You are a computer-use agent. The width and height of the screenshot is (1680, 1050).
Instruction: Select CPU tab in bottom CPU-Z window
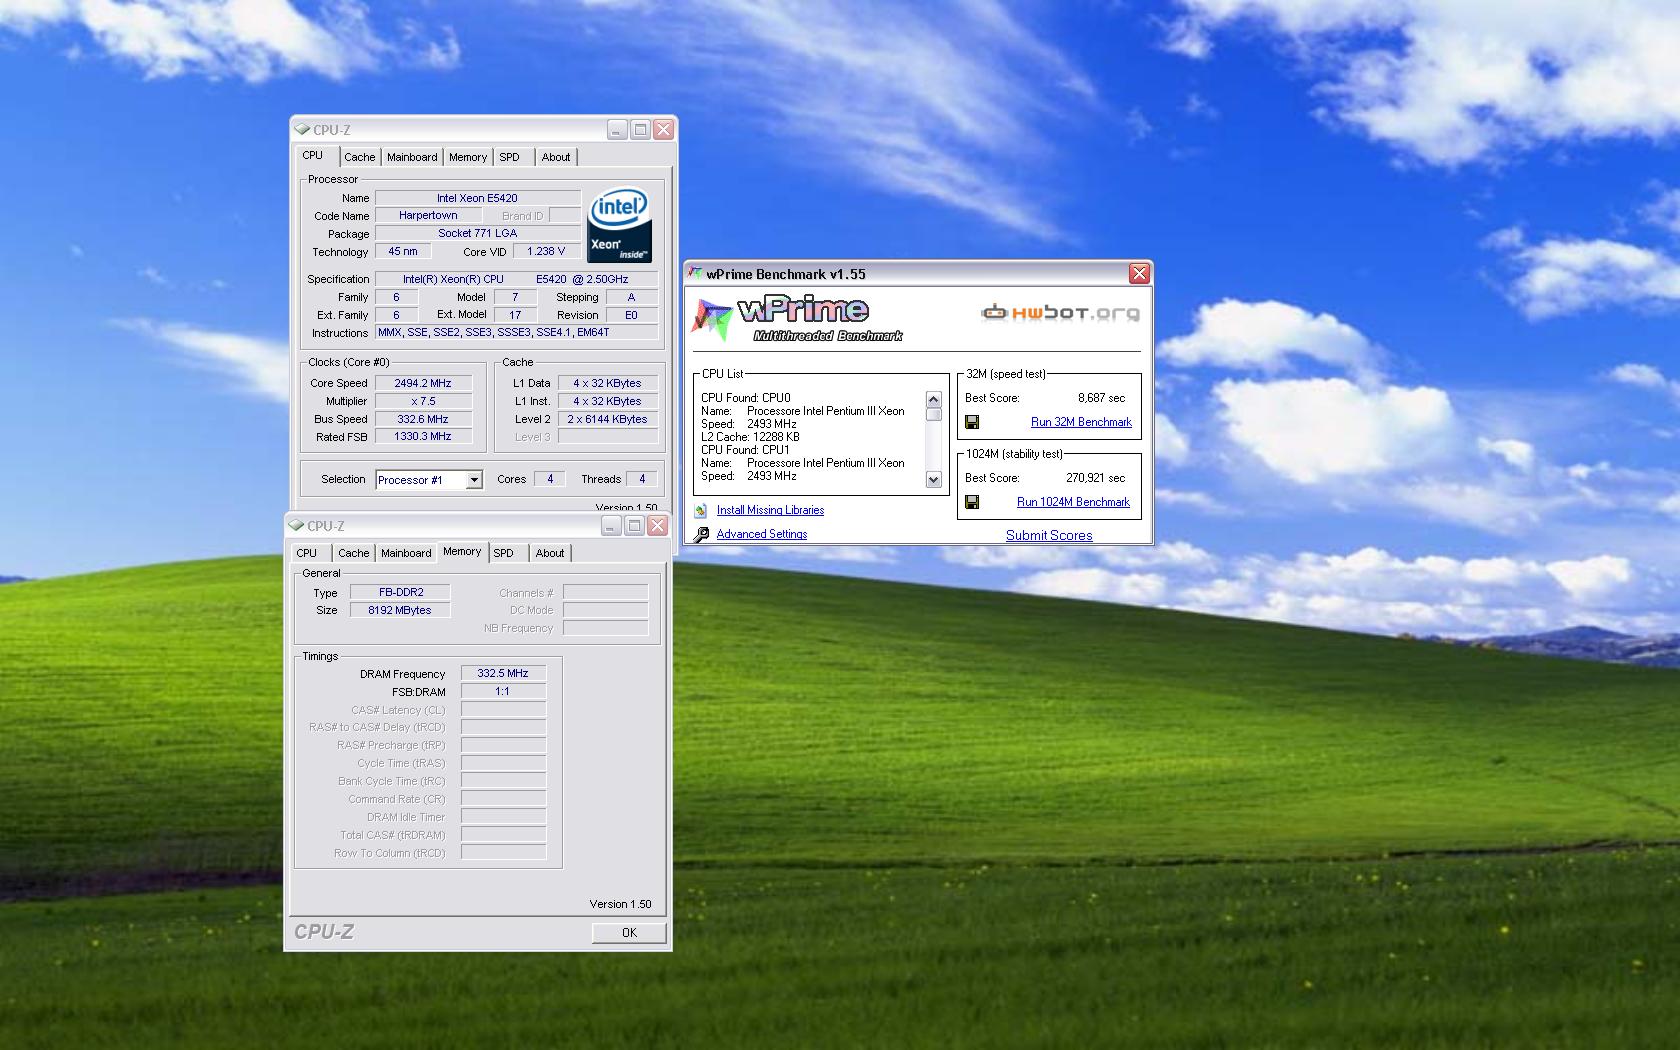point(307,553)
